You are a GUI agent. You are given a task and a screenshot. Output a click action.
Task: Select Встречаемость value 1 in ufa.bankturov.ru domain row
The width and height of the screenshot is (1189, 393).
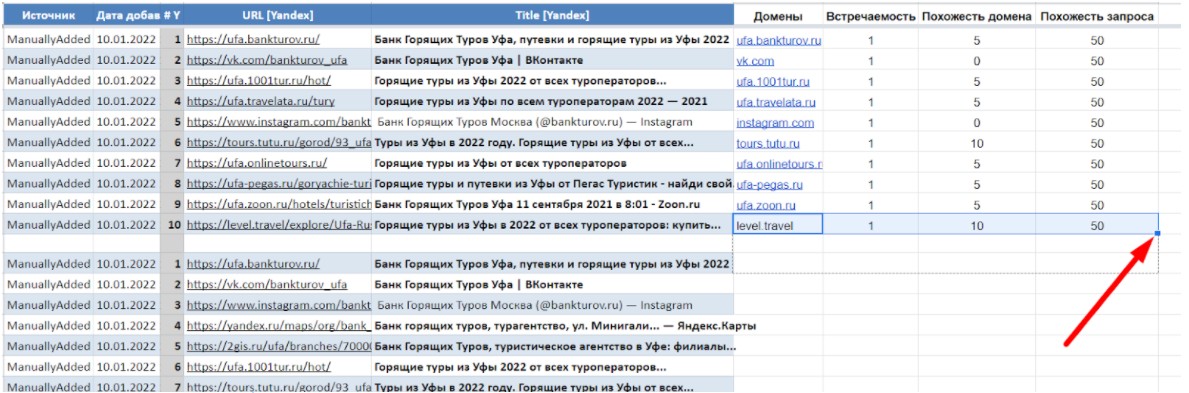[871, 40]
